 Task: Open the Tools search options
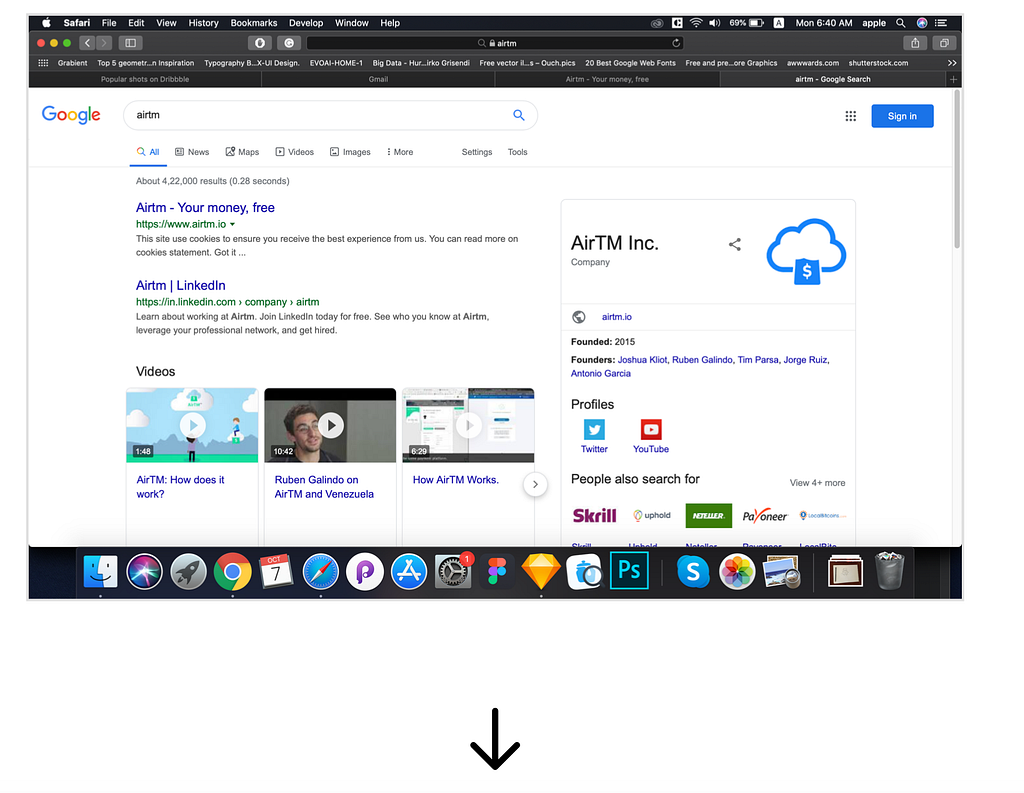coord(517,152)
